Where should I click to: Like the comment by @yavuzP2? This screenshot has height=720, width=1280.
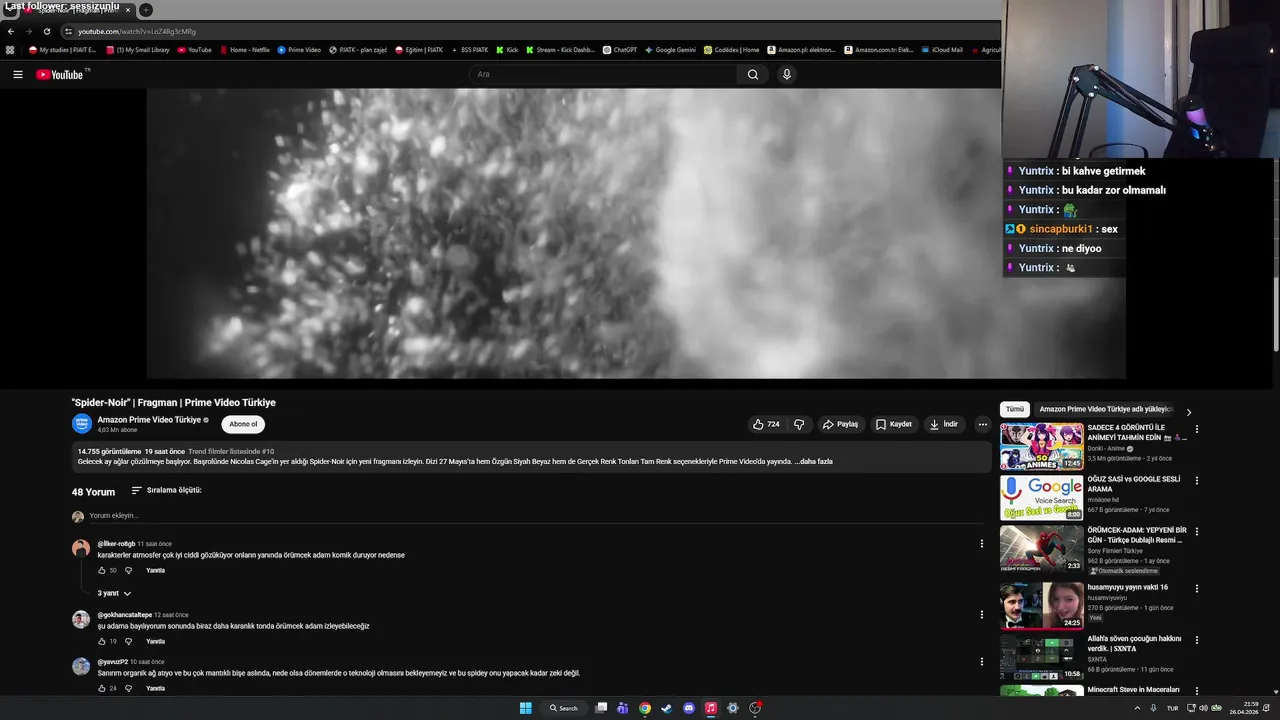(x=102, y=688)
